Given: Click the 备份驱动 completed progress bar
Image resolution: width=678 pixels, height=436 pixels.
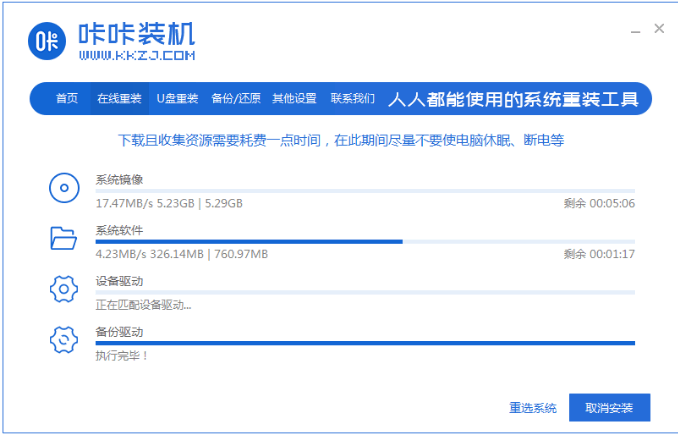Looking at the screenshot, I should [365, 343].
